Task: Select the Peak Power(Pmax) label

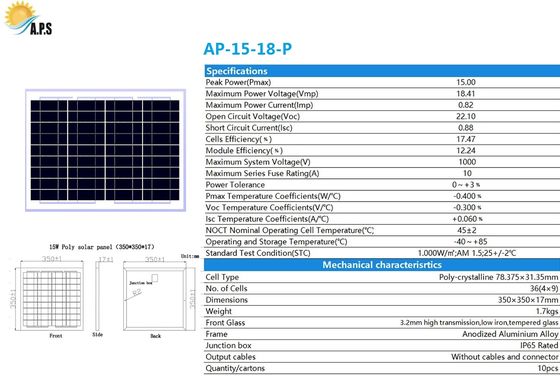Action: (238, 82)
